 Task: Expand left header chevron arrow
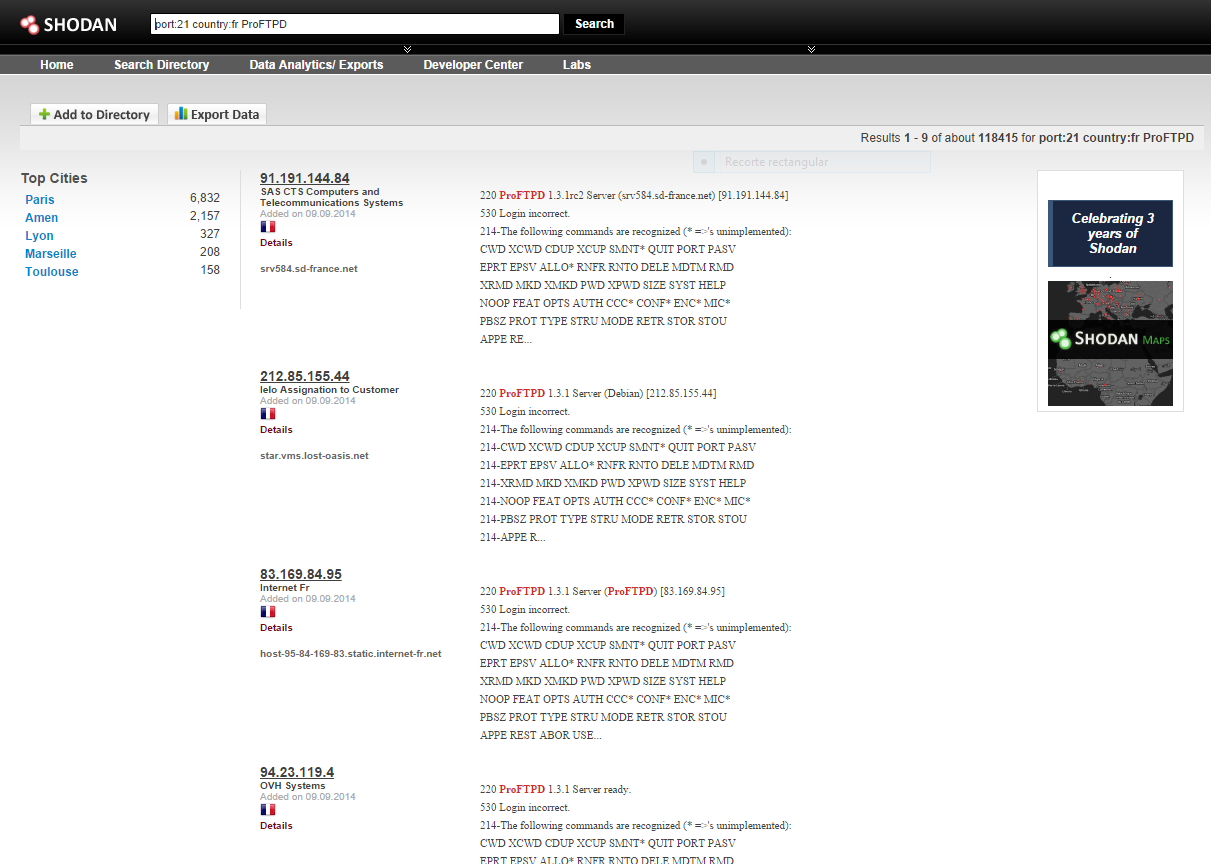[x=407, y=49]
